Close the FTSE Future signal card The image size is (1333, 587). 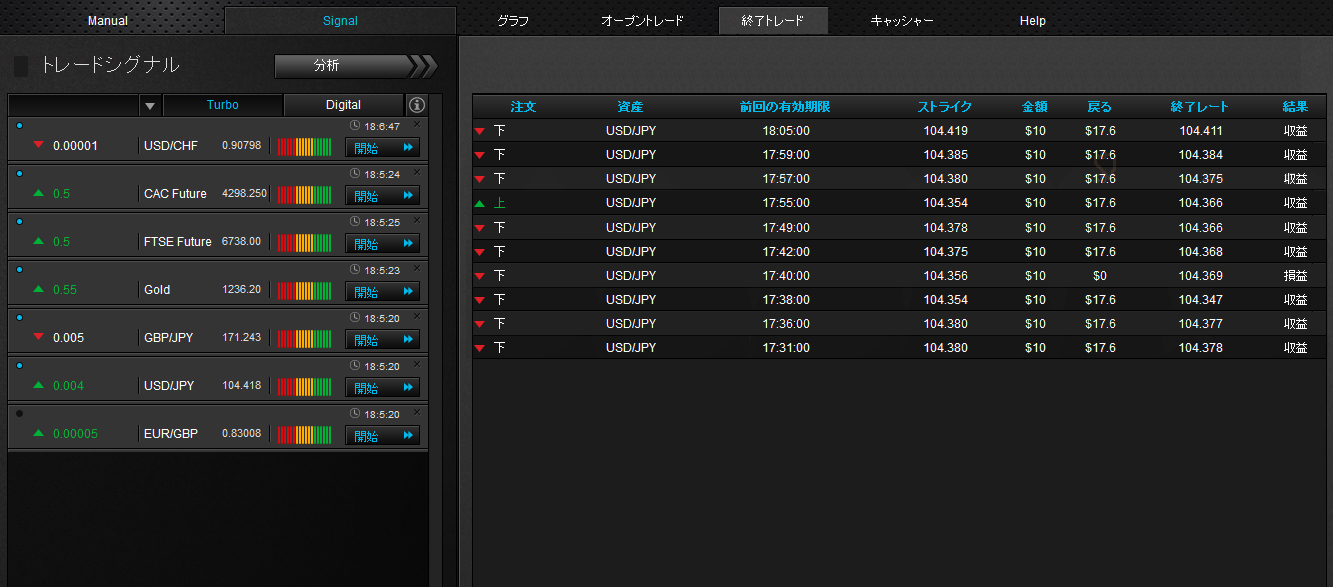click(x=417, y=221)
